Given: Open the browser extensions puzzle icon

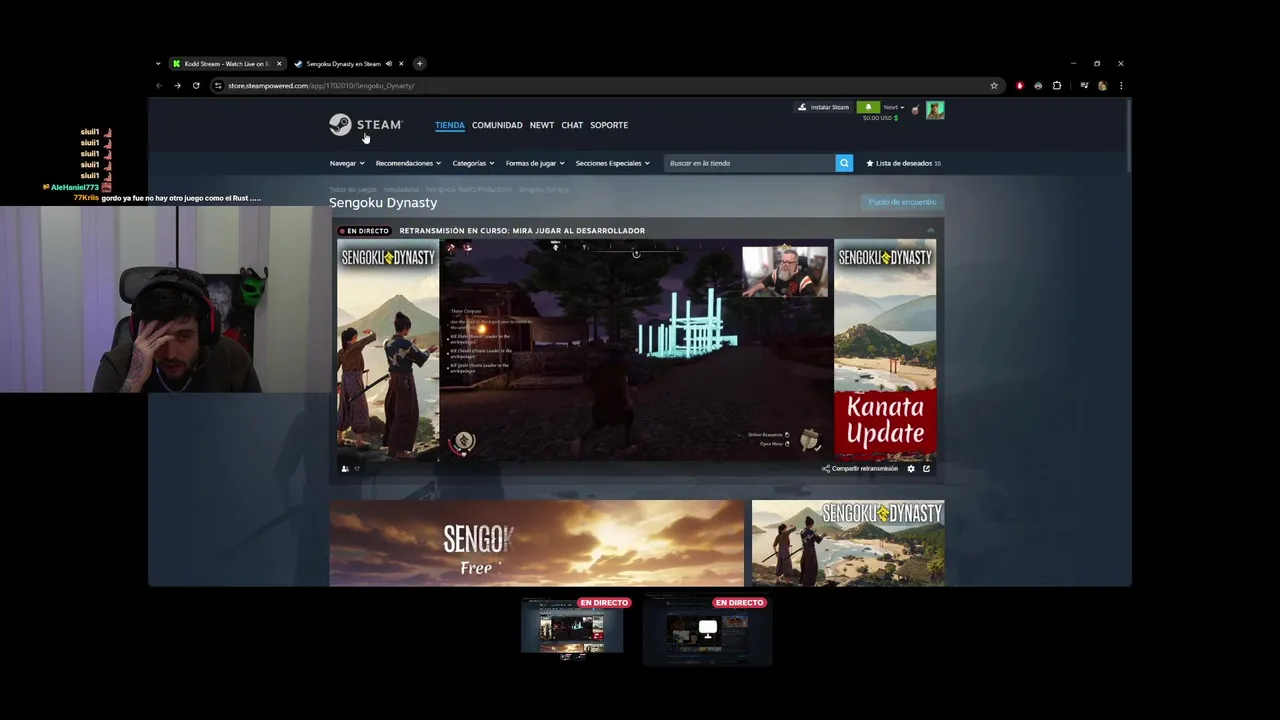Looking at the screenshot, I should [1057, 86].
